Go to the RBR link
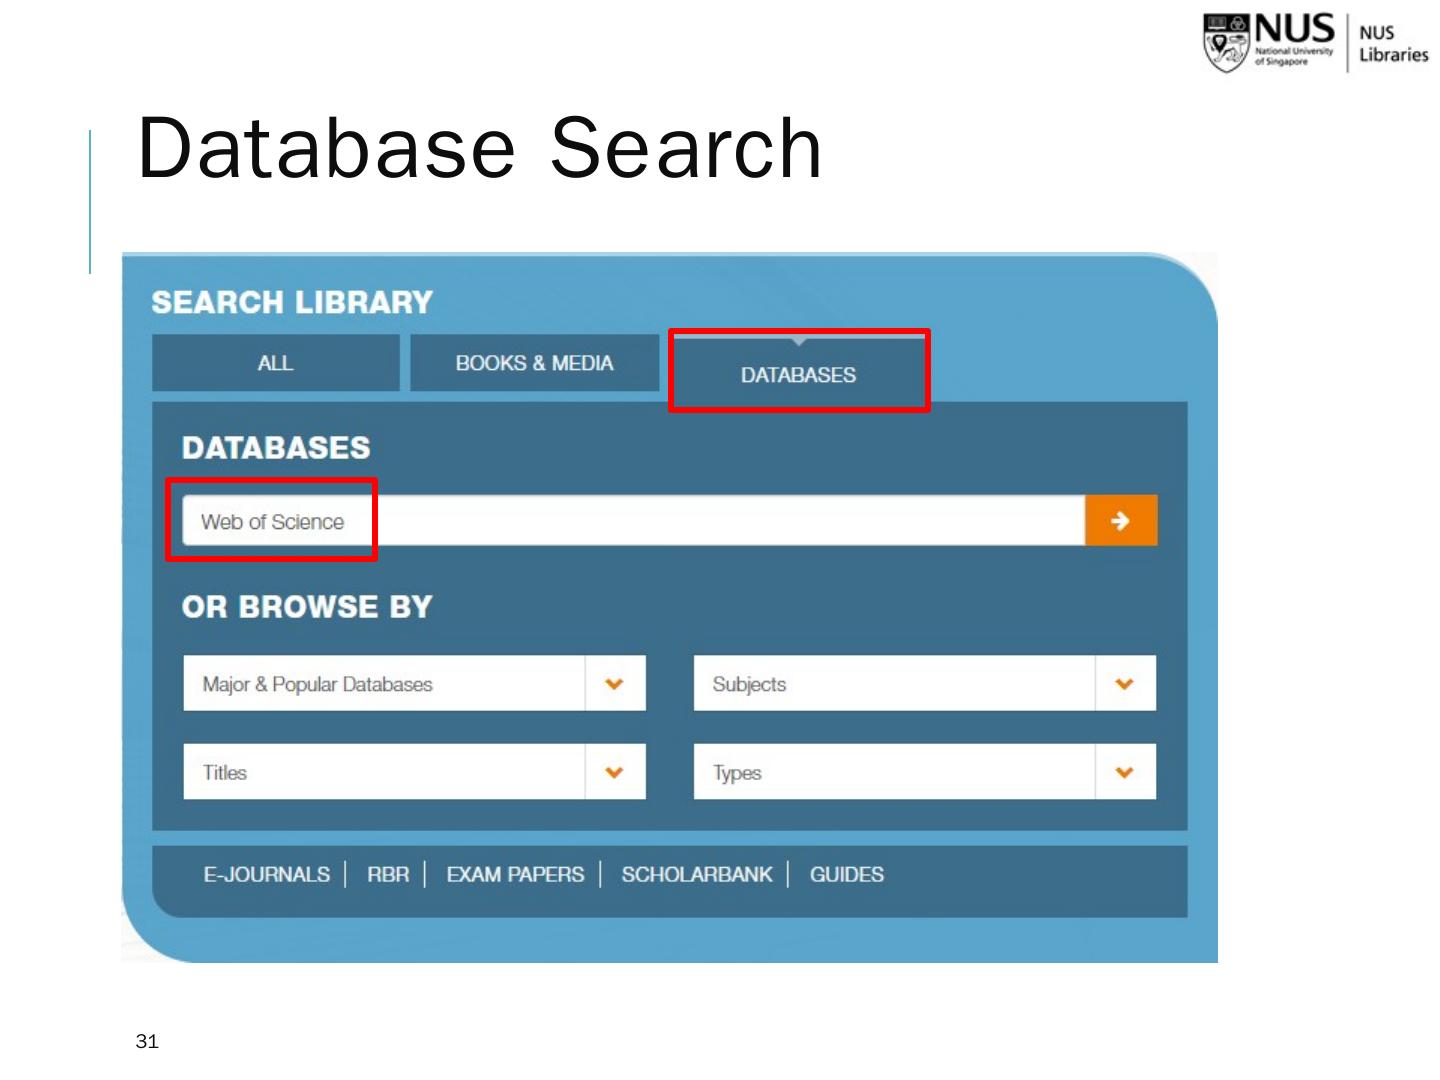 [x=388, y=874]
